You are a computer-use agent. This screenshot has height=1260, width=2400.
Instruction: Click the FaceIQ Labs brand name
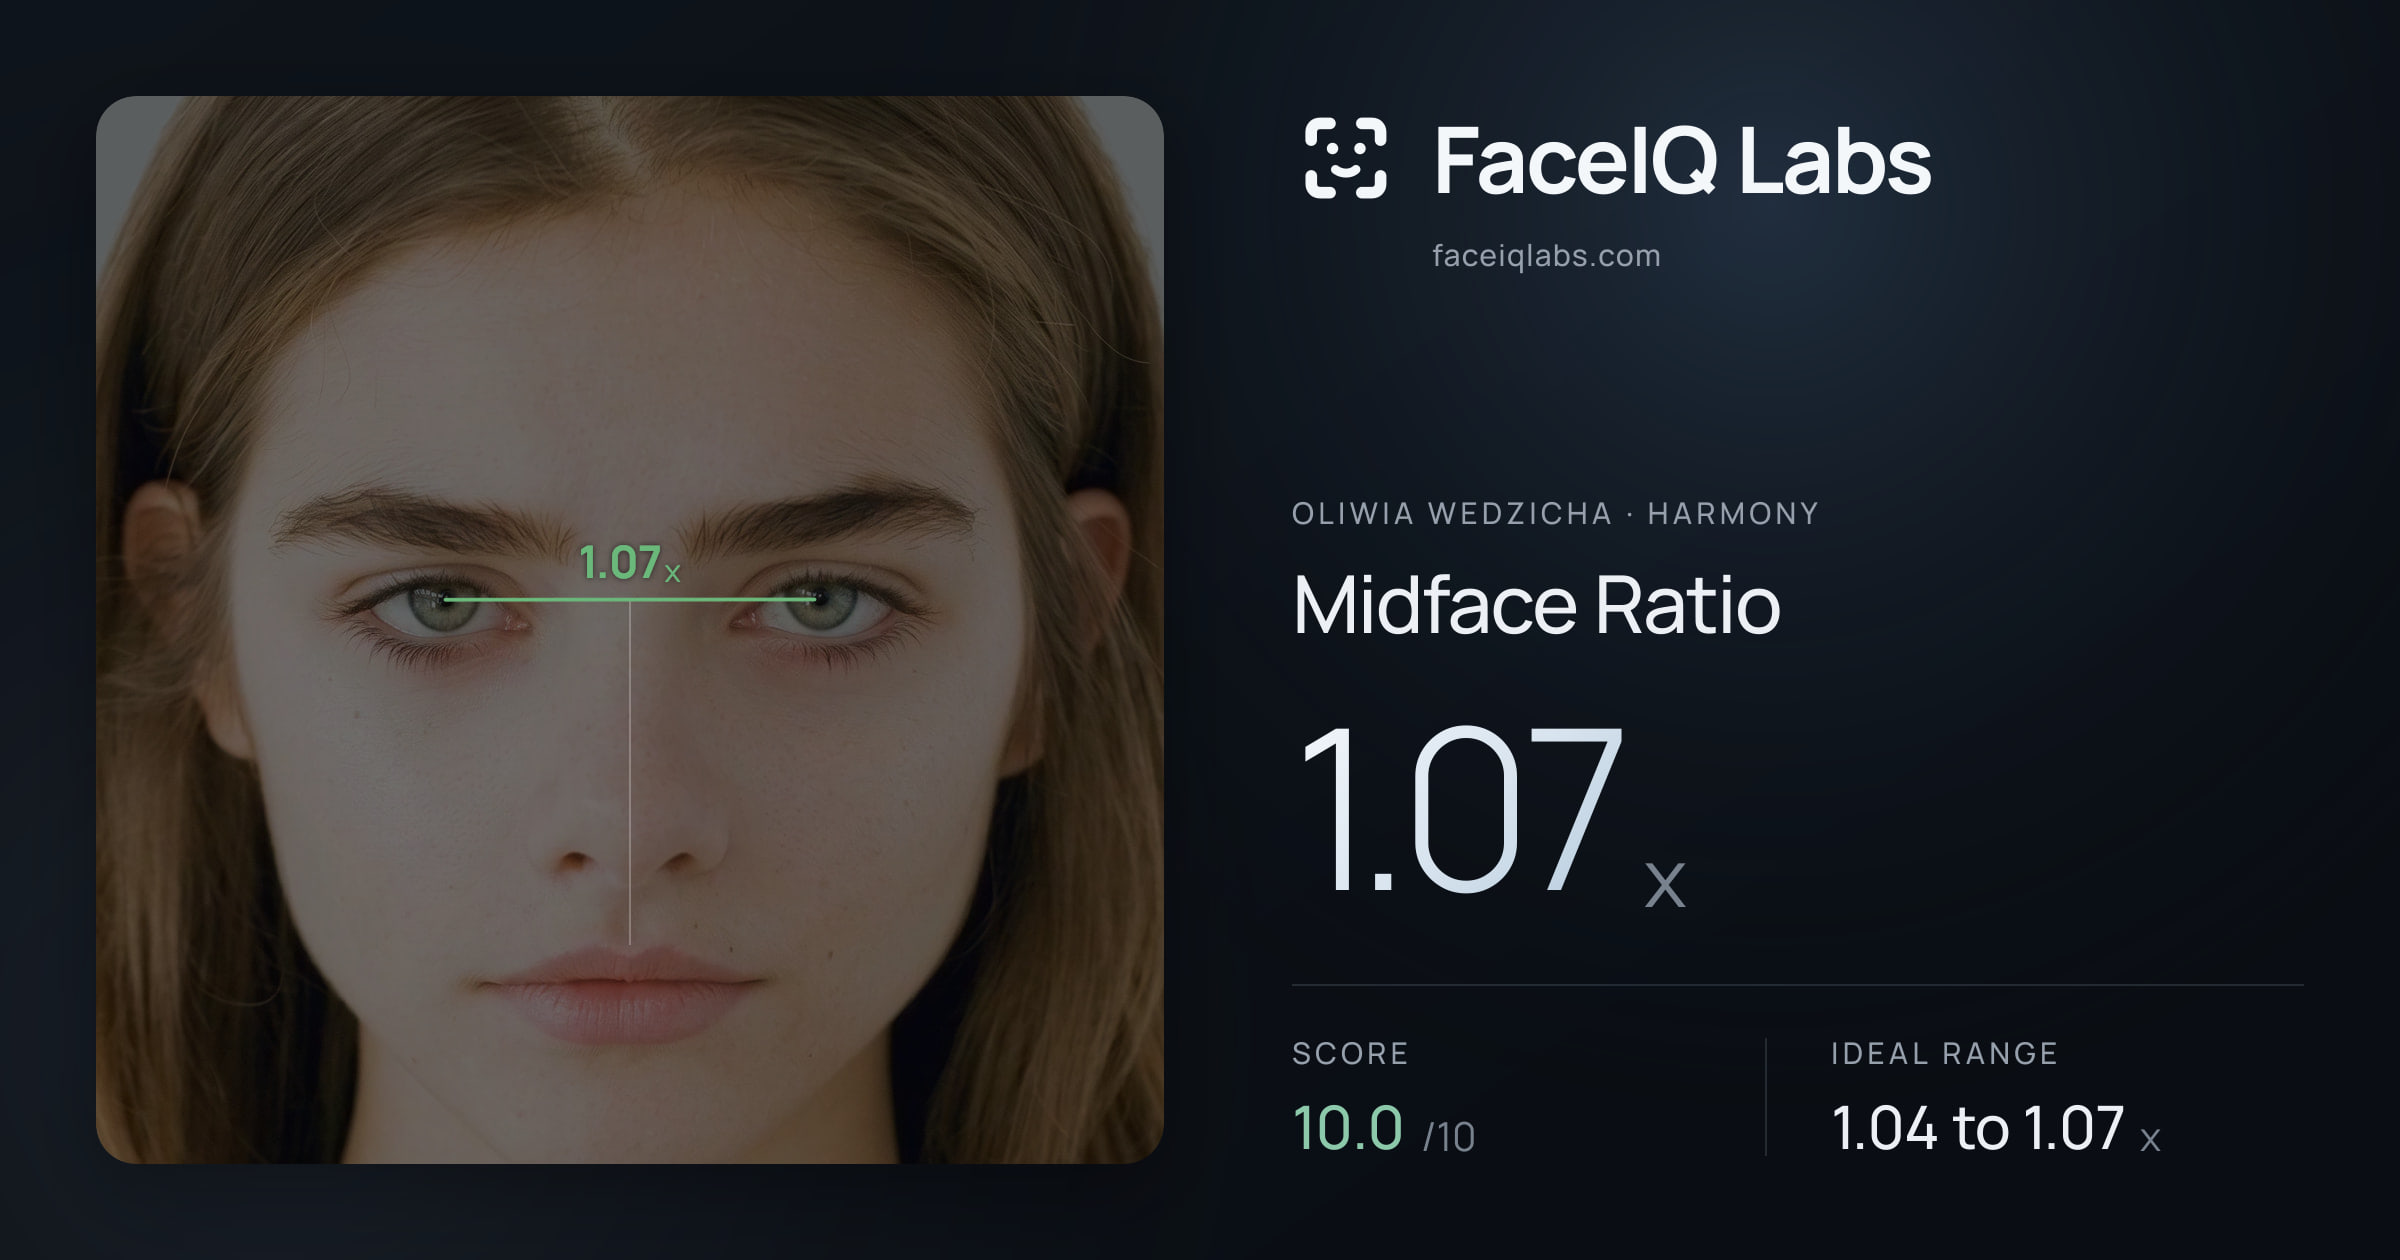[1682, 160]
